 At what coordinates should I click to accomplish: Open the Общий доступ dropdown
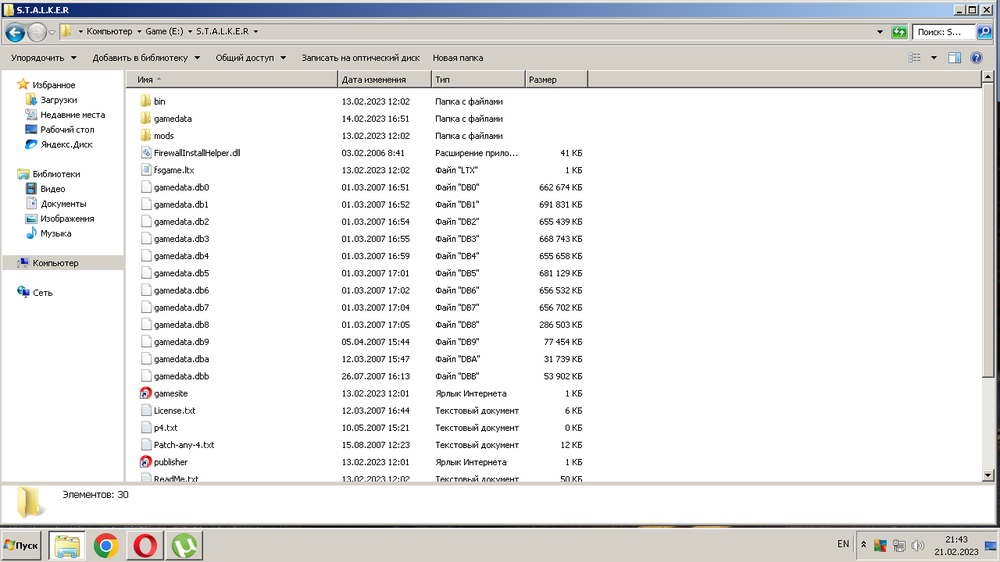coord(251,58)
